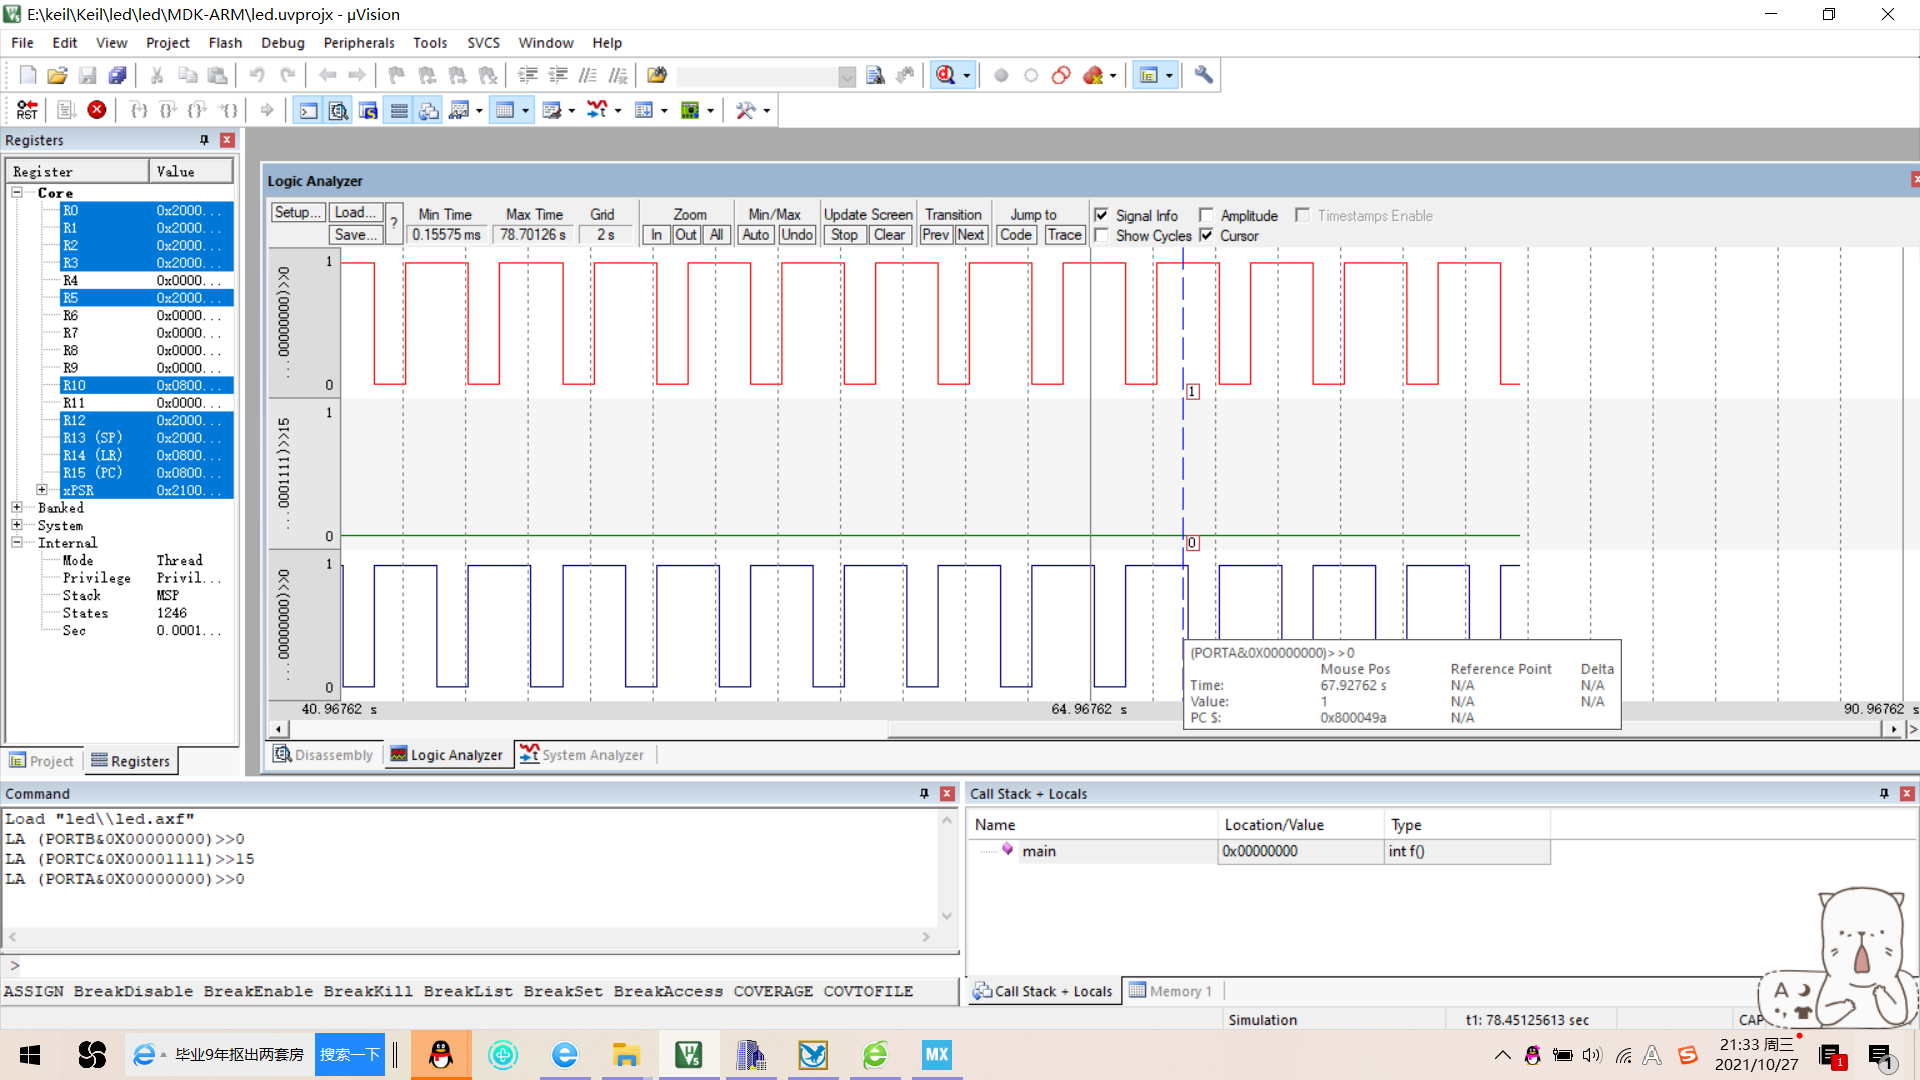Click the Open file folder icon
1920x1080 pixels.
tap(57, 75)
